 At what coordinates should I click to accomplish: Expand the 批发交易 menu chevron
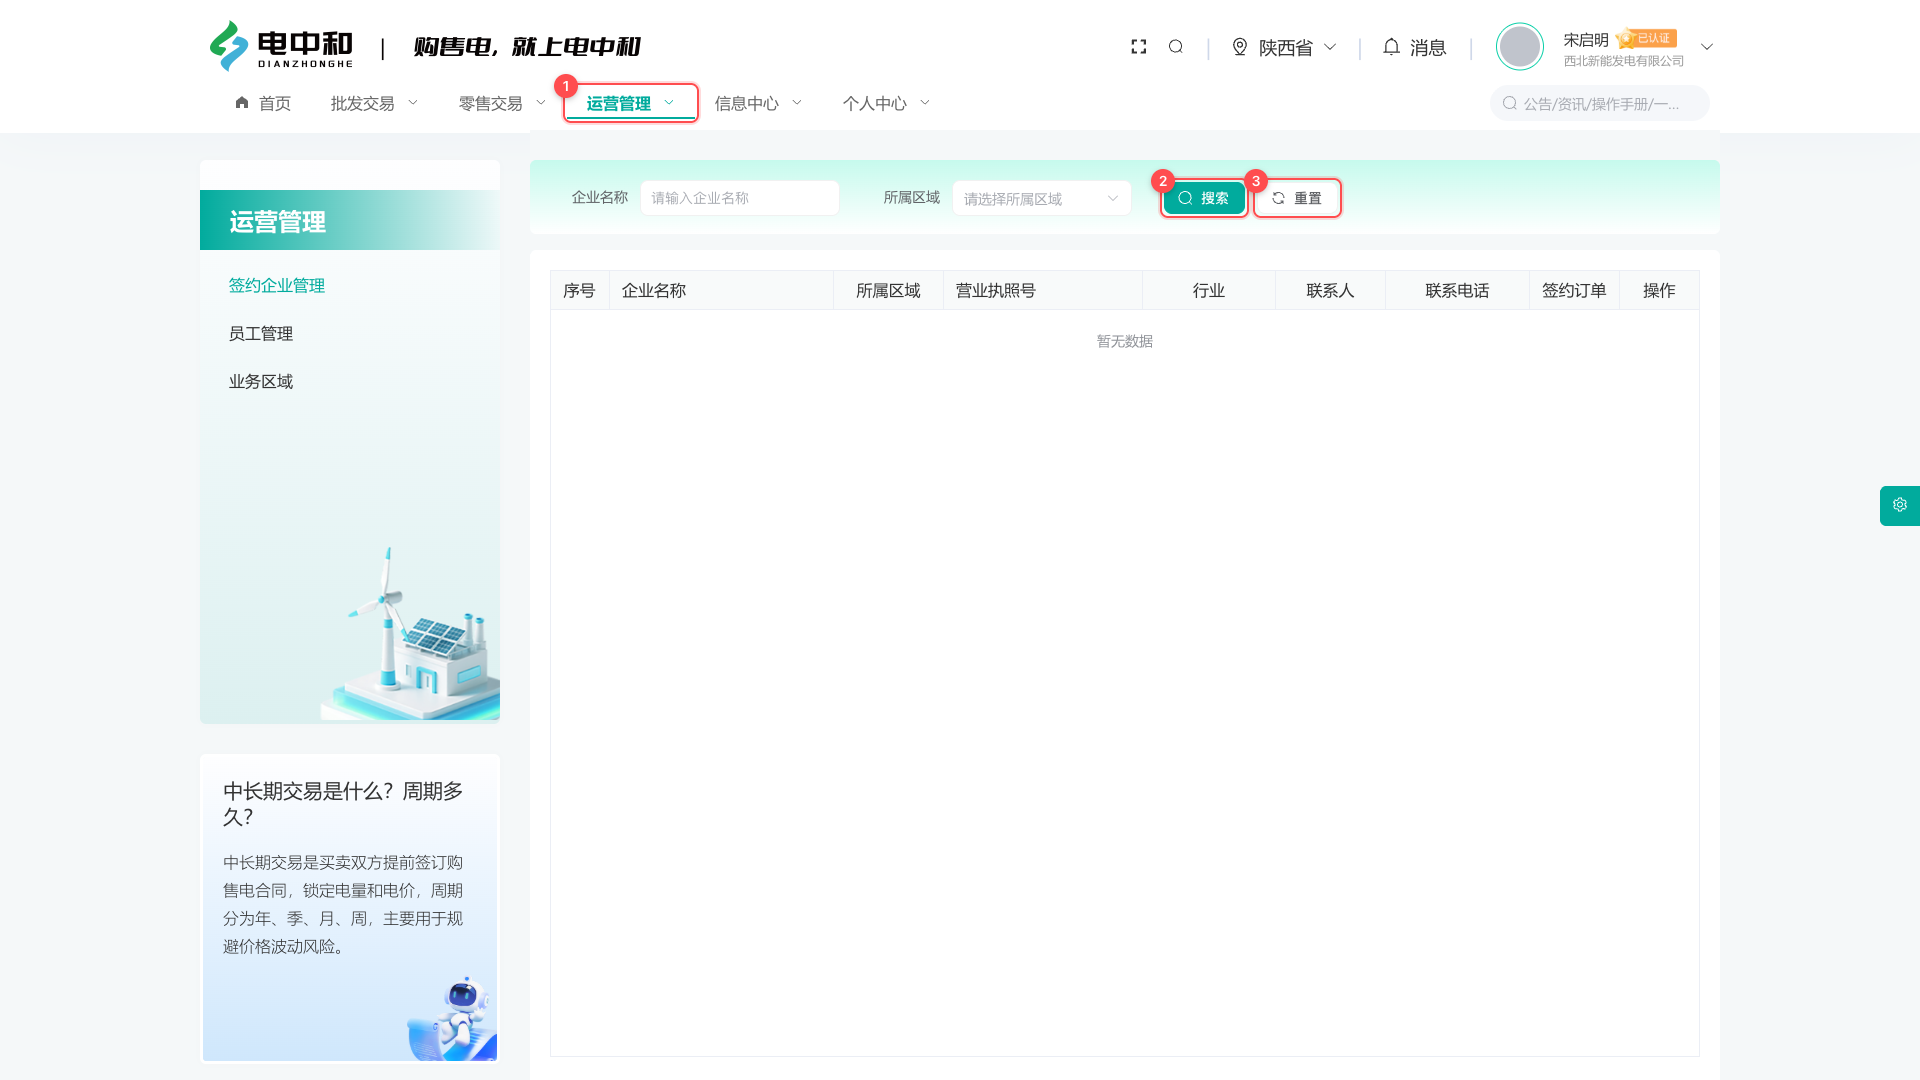413,103
